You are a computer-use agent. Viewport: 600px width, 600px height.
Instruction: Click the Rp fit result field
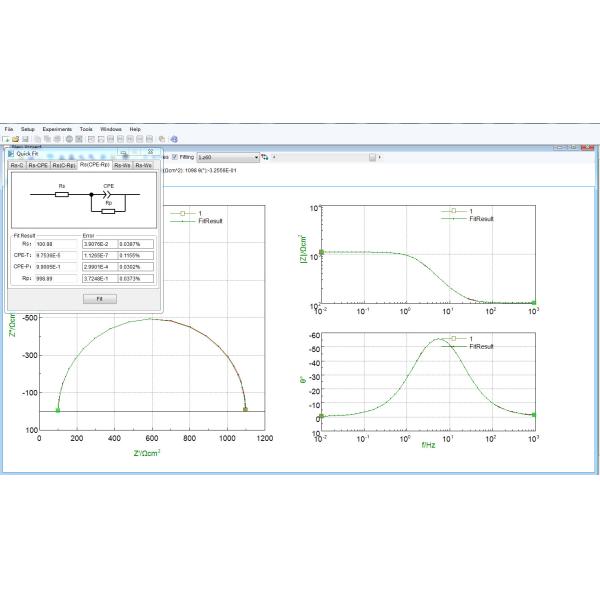[57, 278]
